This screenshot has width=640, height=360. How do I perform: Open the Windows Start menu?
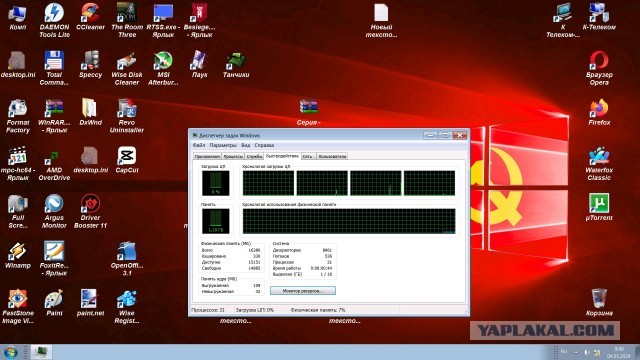click(10, 352)
